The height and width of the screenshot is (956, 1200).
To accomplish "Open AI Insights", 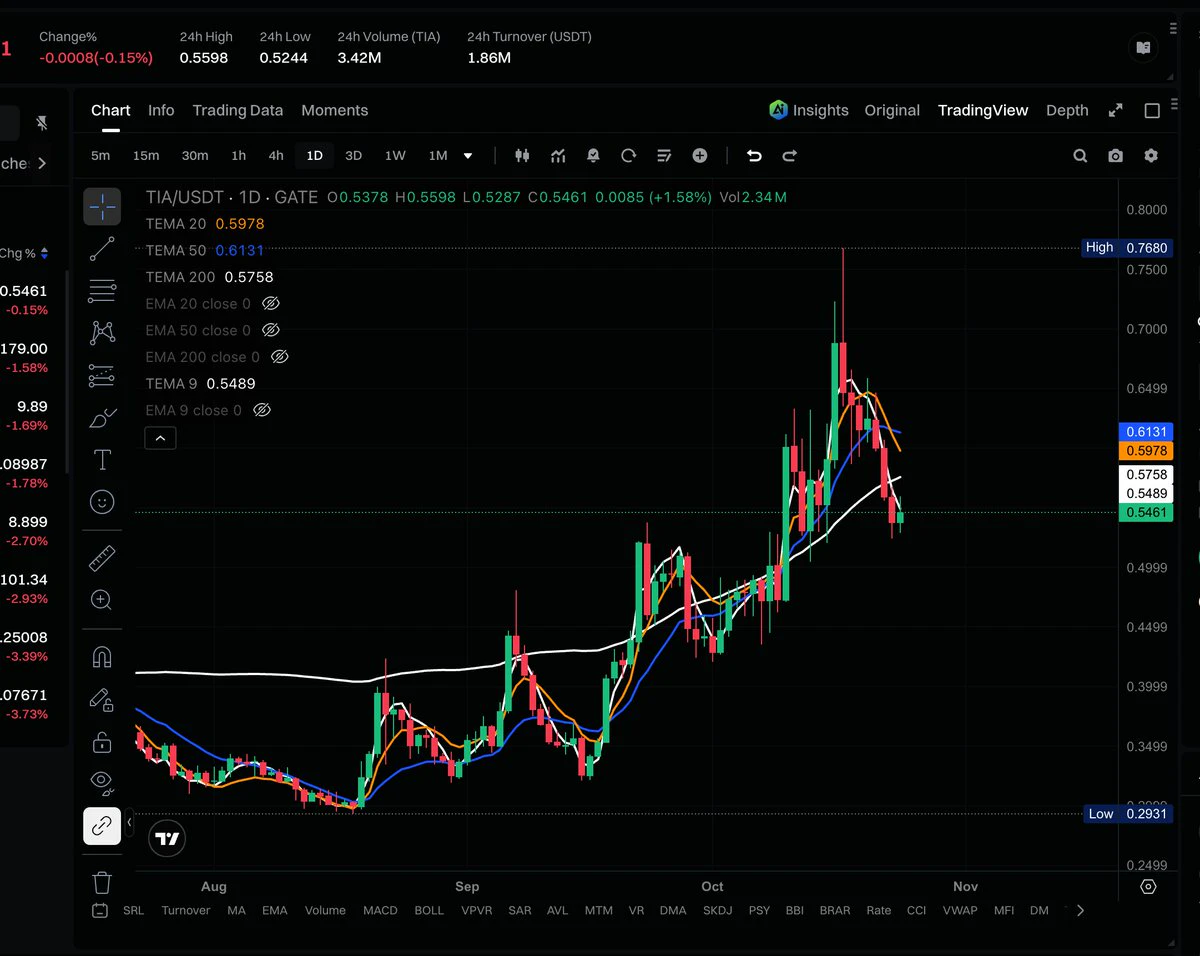I will click(x=809, y=110).
